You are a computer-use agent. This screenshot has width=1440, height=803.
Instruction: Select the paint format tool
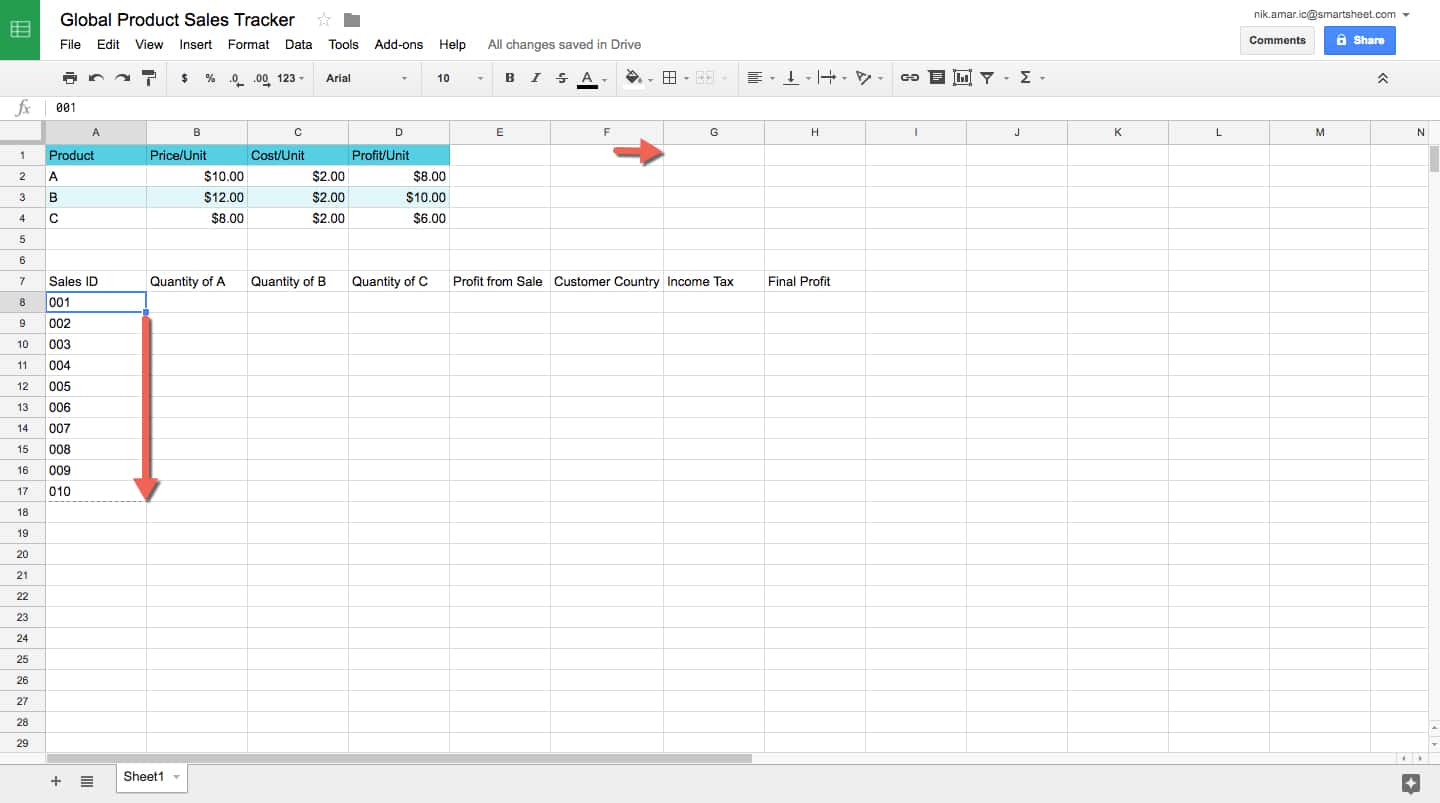149,78
